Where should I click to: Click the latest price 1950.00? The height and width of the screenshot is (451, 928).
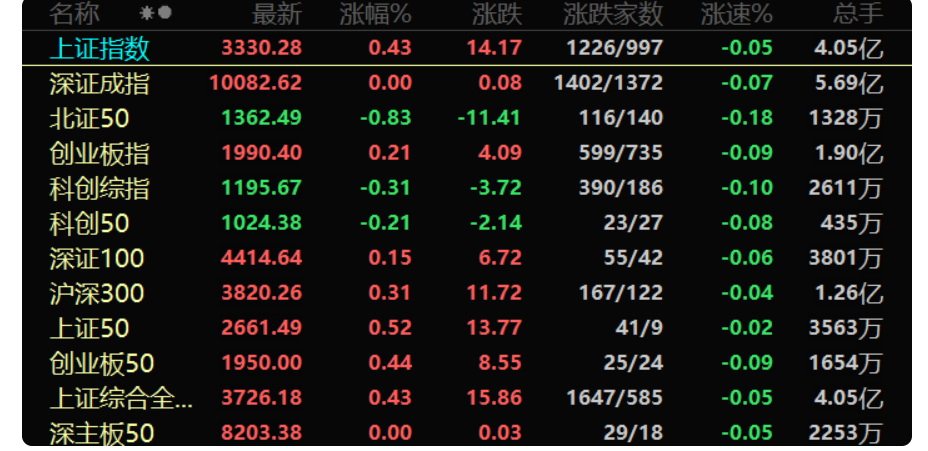point(262,362)
